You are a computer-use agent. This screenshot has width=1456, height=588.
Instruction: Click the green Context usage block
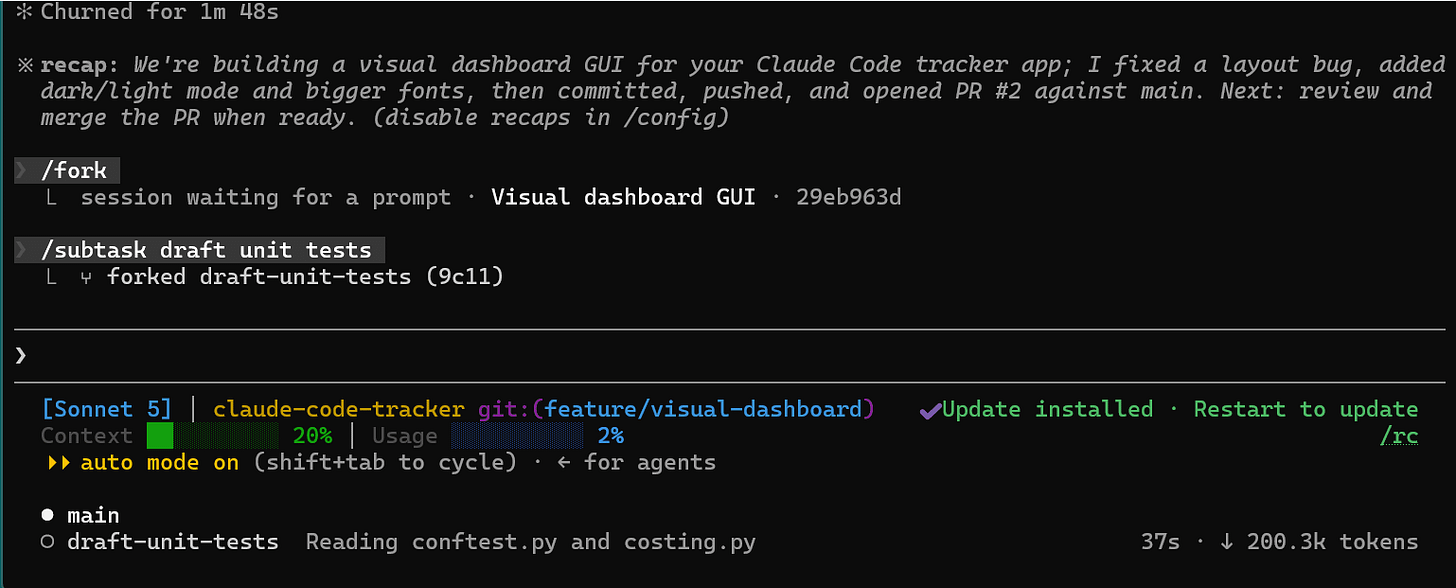point(160,436)
